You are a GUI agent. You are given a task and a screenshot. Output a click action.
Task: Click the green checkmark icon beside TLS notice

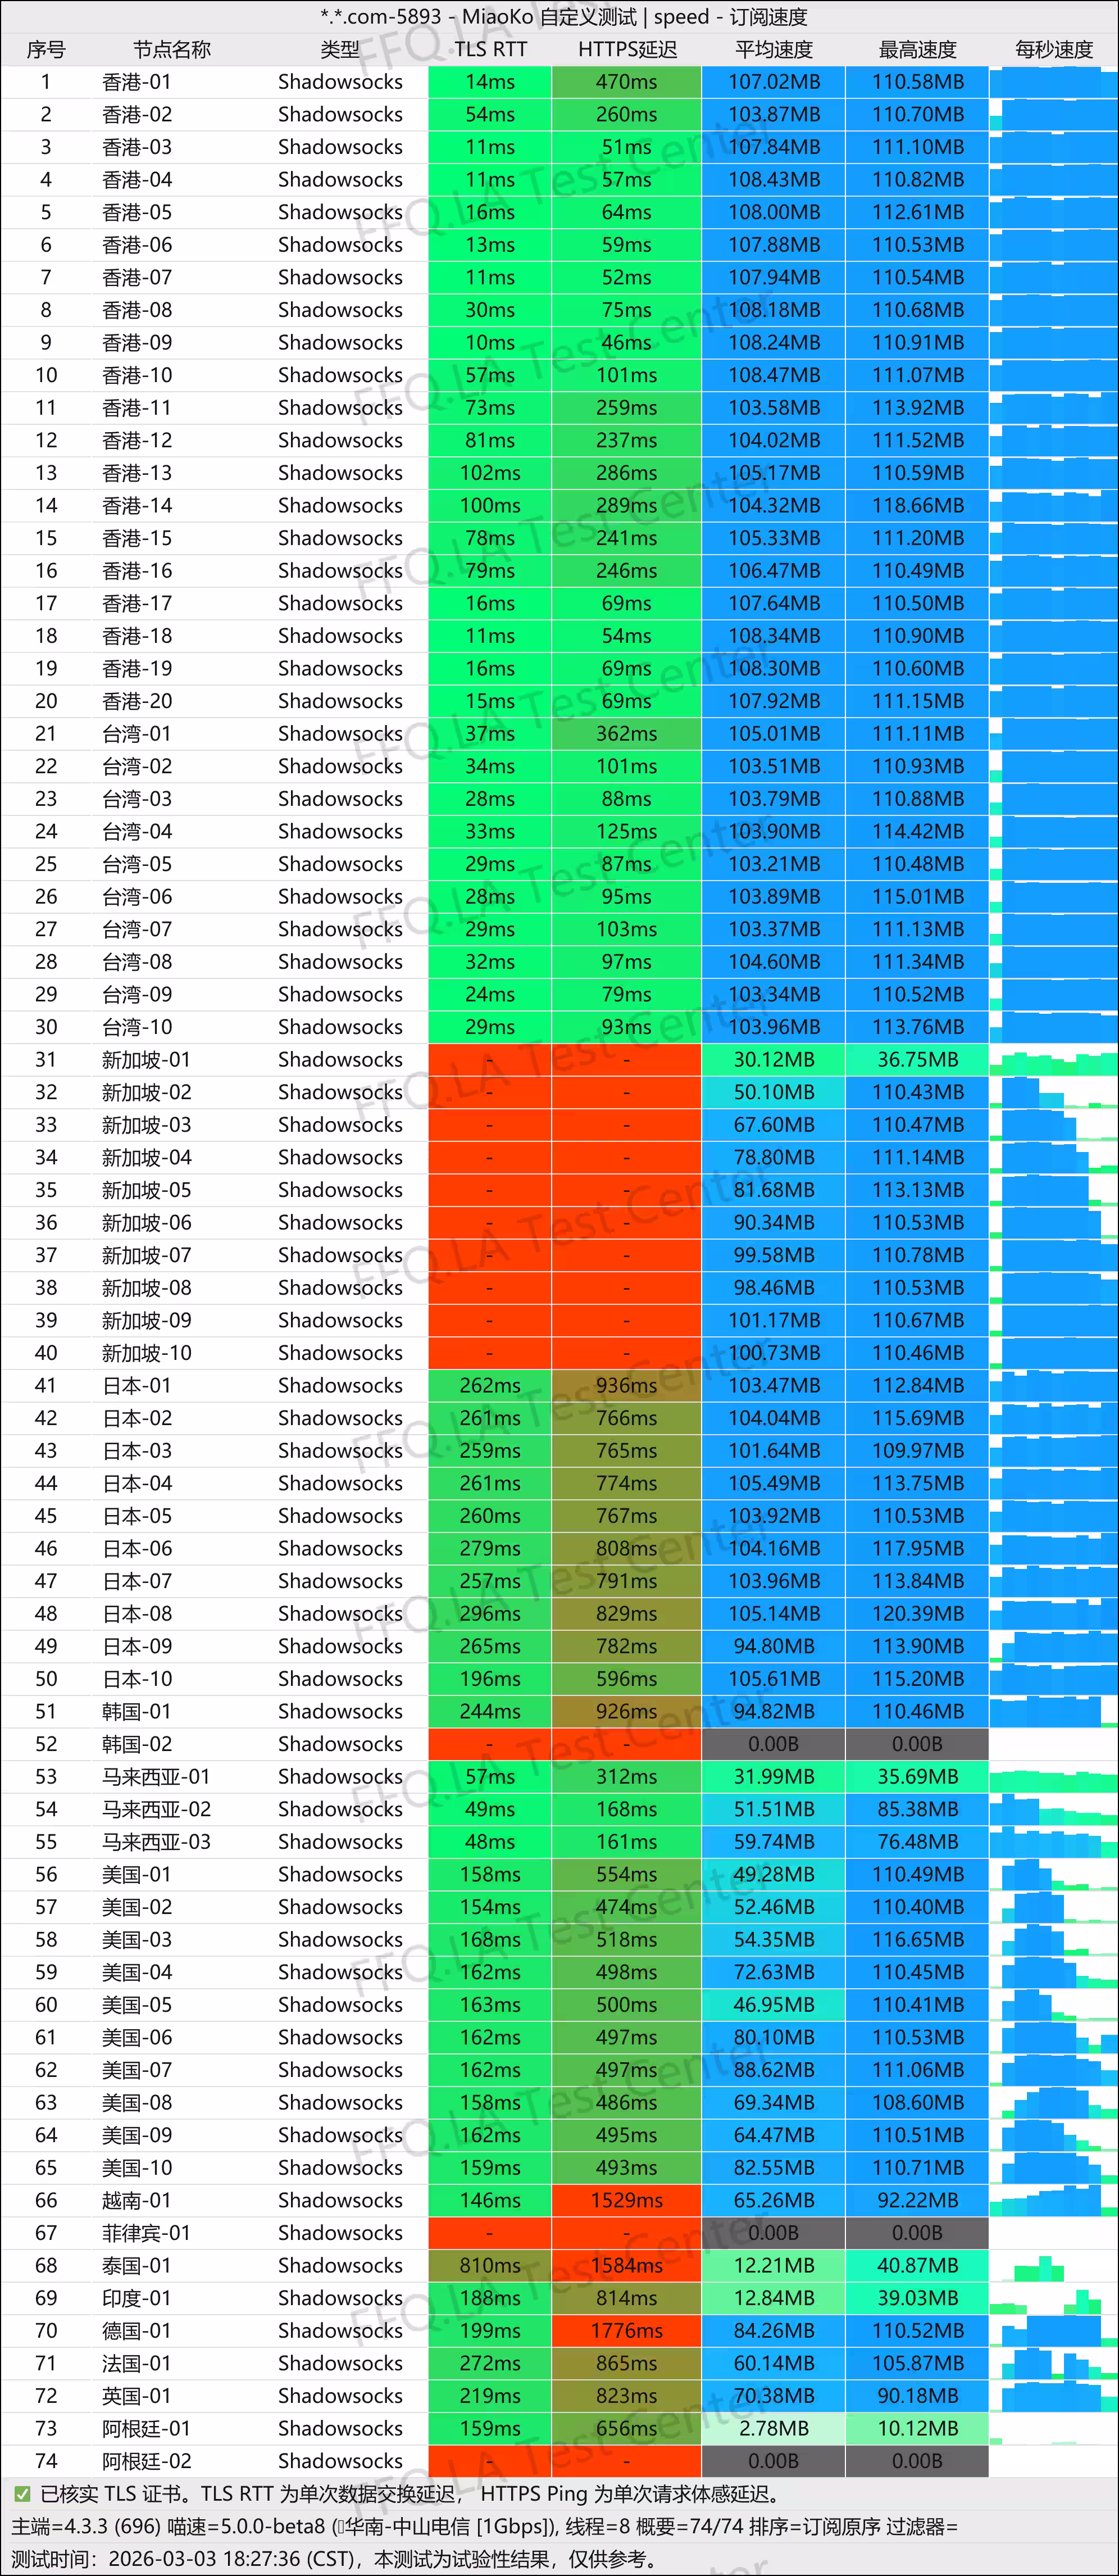tap(21, 2493)
